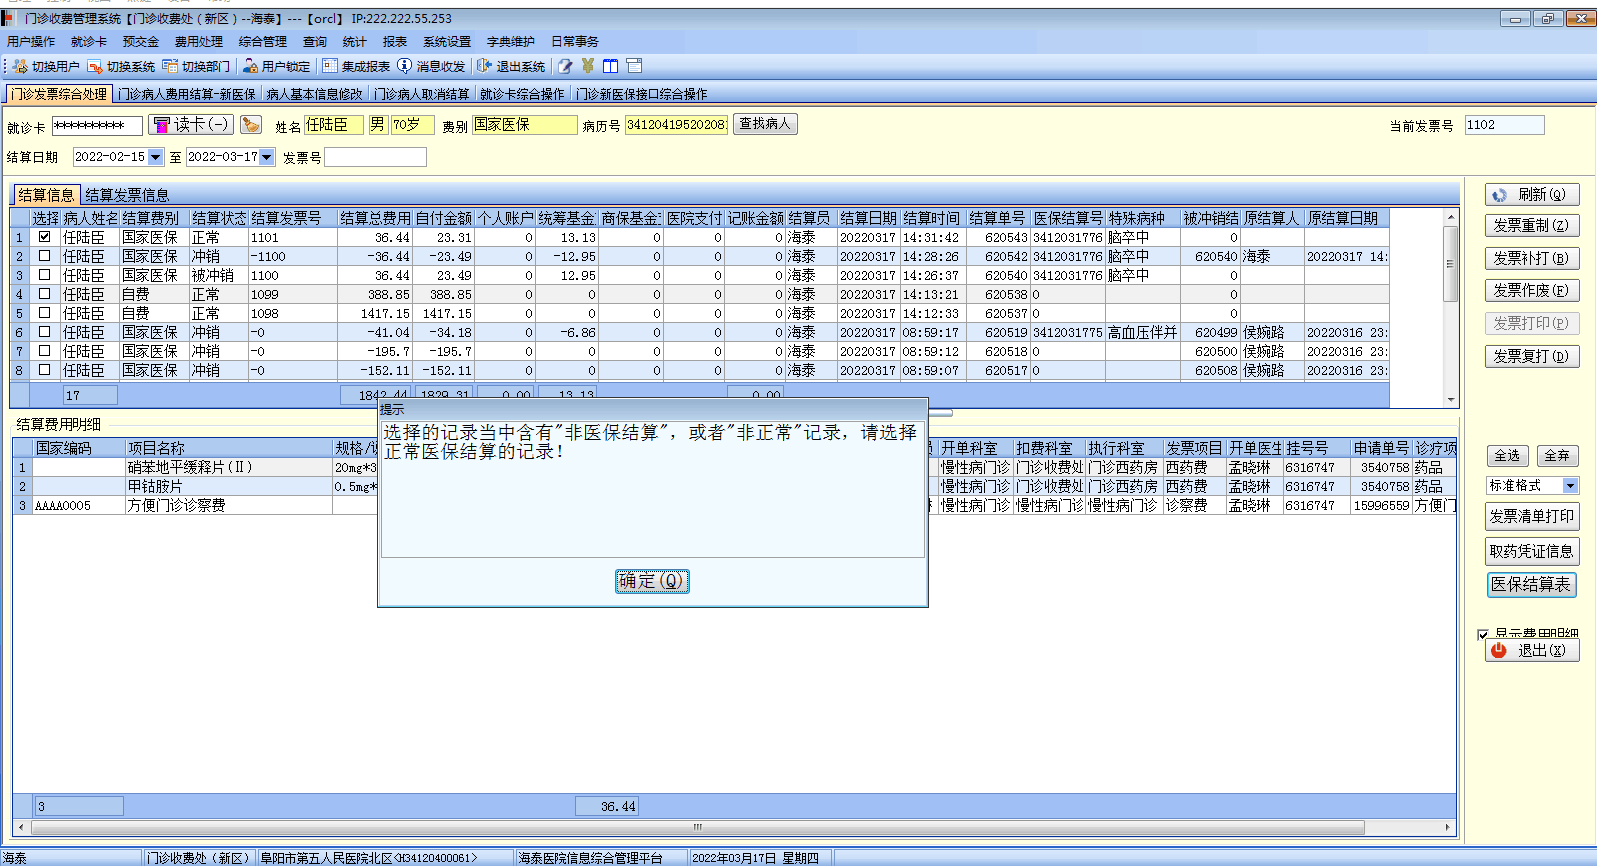The width and height of the screenshot is (1597, 866).
Task: Check the selection box for invoice 1100 row
Action: tap(44, 275)
